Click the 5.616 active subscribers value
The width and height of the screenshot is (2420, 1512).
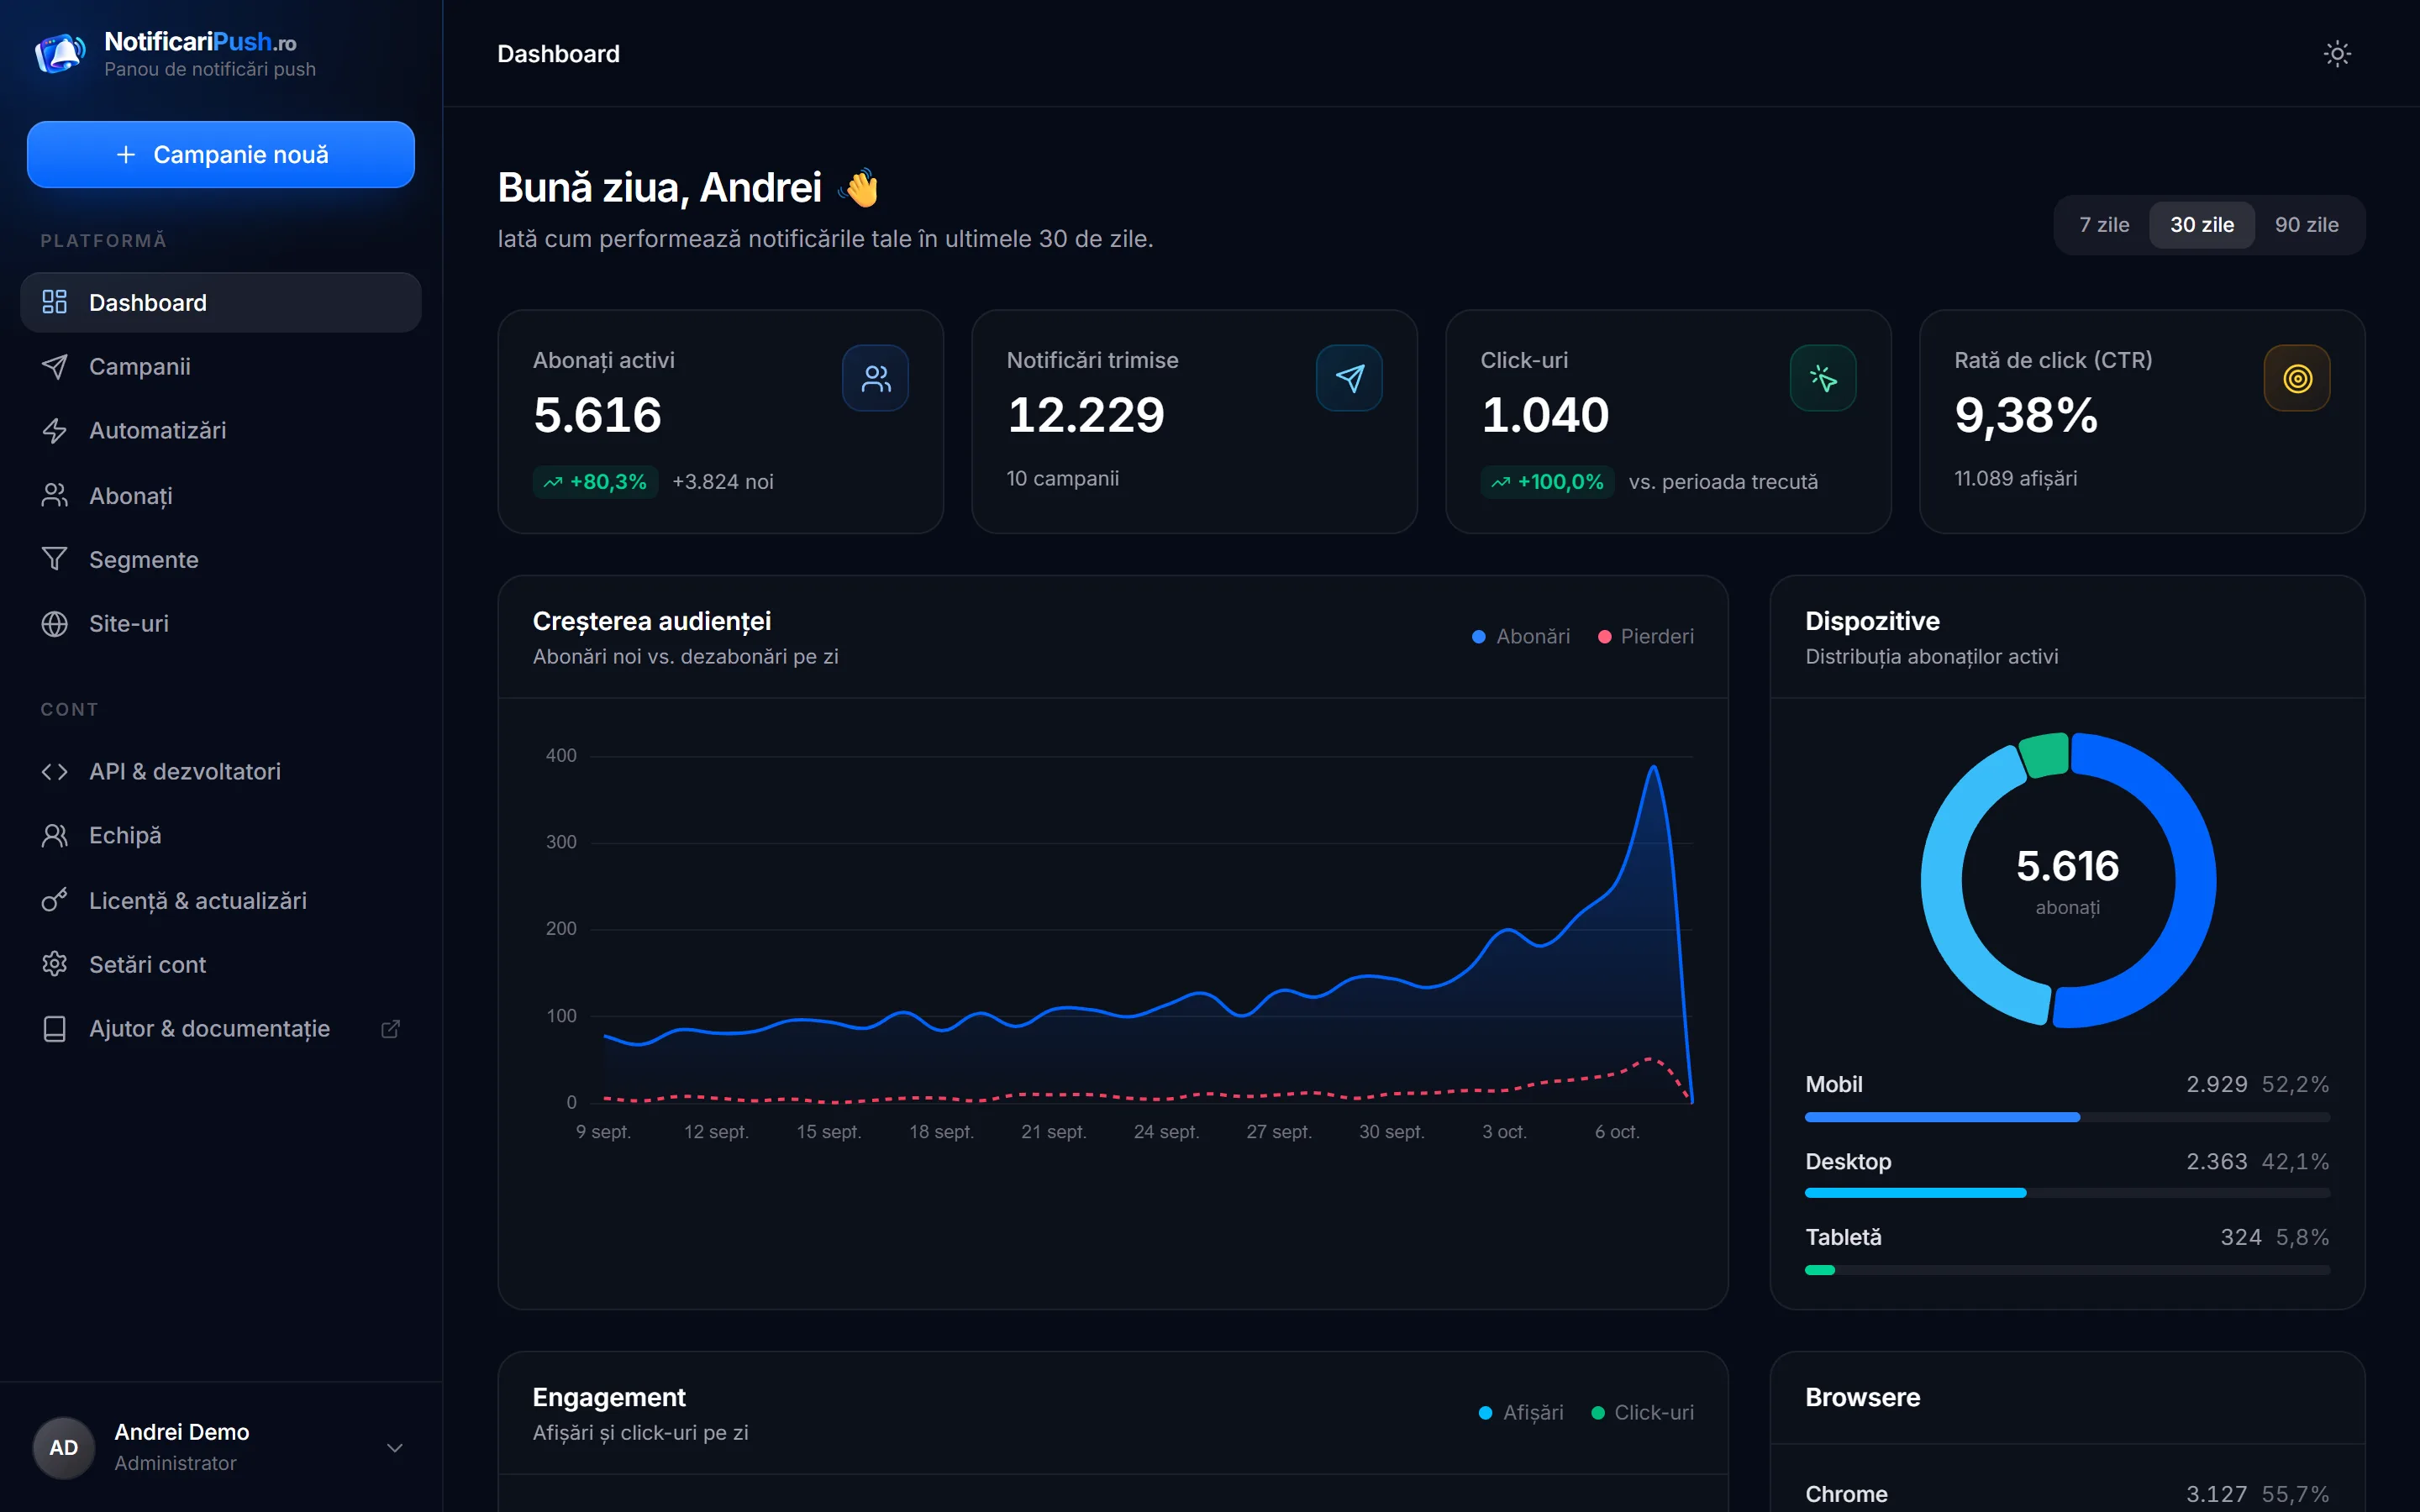click(597, 415)
